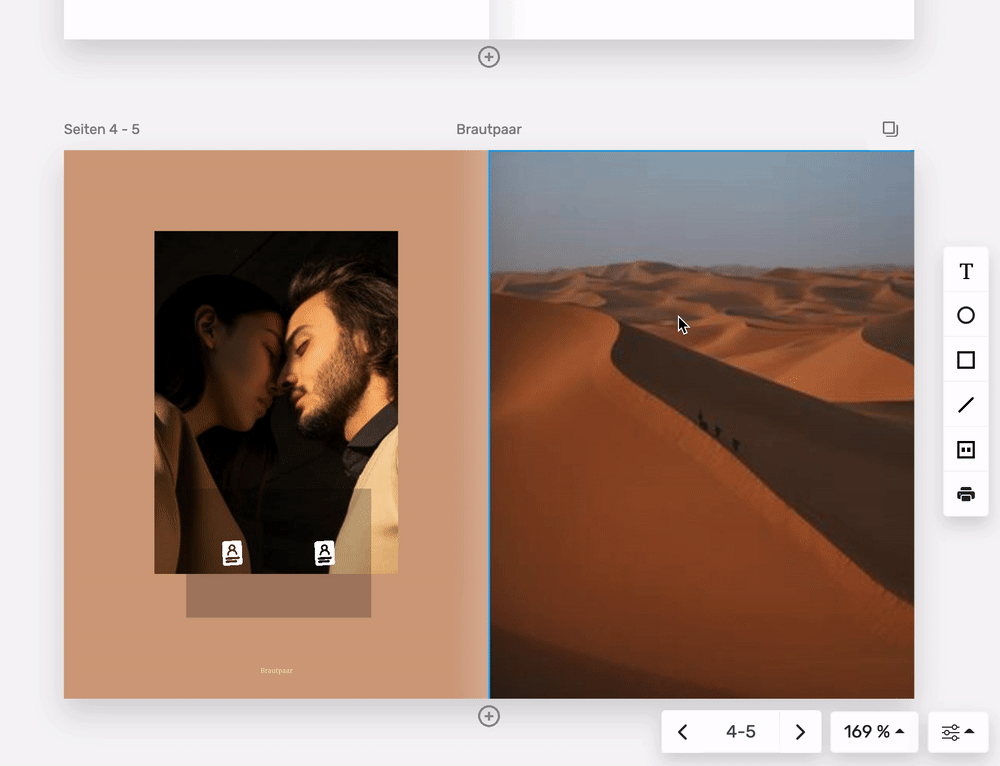Go to the previous page spread
Viewport: 1000px width, 766px height.
682,732
